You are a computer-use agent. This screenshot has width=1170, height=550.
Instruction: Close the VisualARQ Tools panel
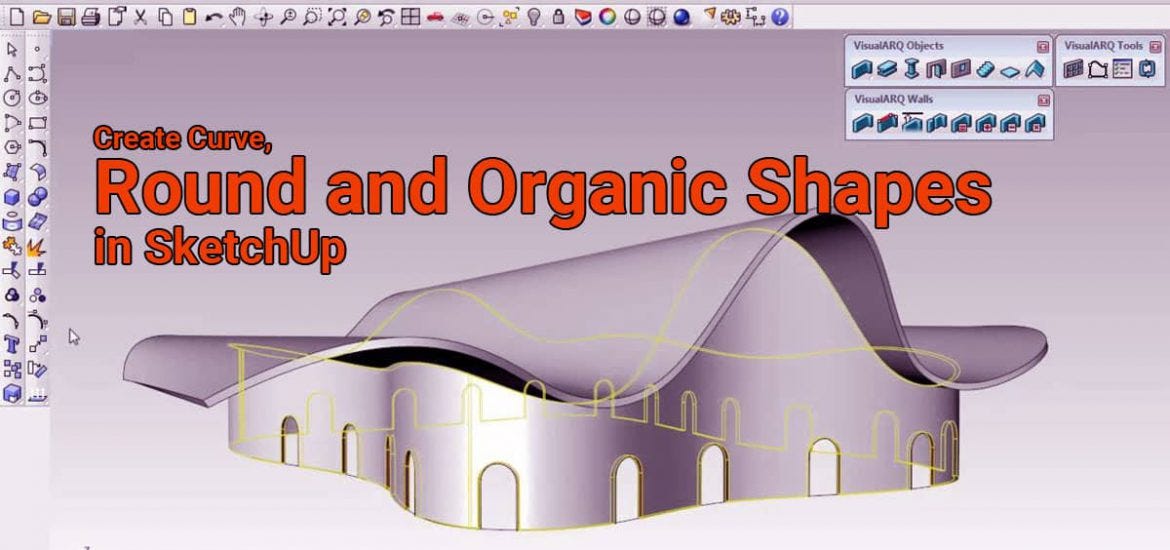click(x=1154, y=46)
